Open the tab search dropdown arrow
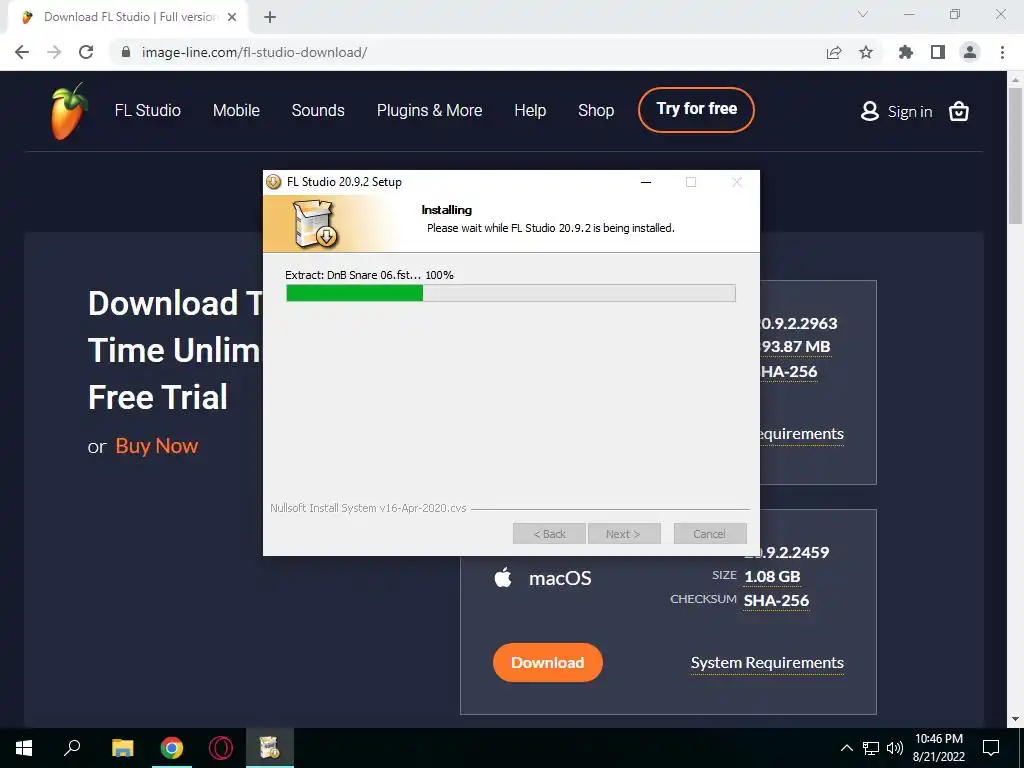 click(x=863, y=14)
